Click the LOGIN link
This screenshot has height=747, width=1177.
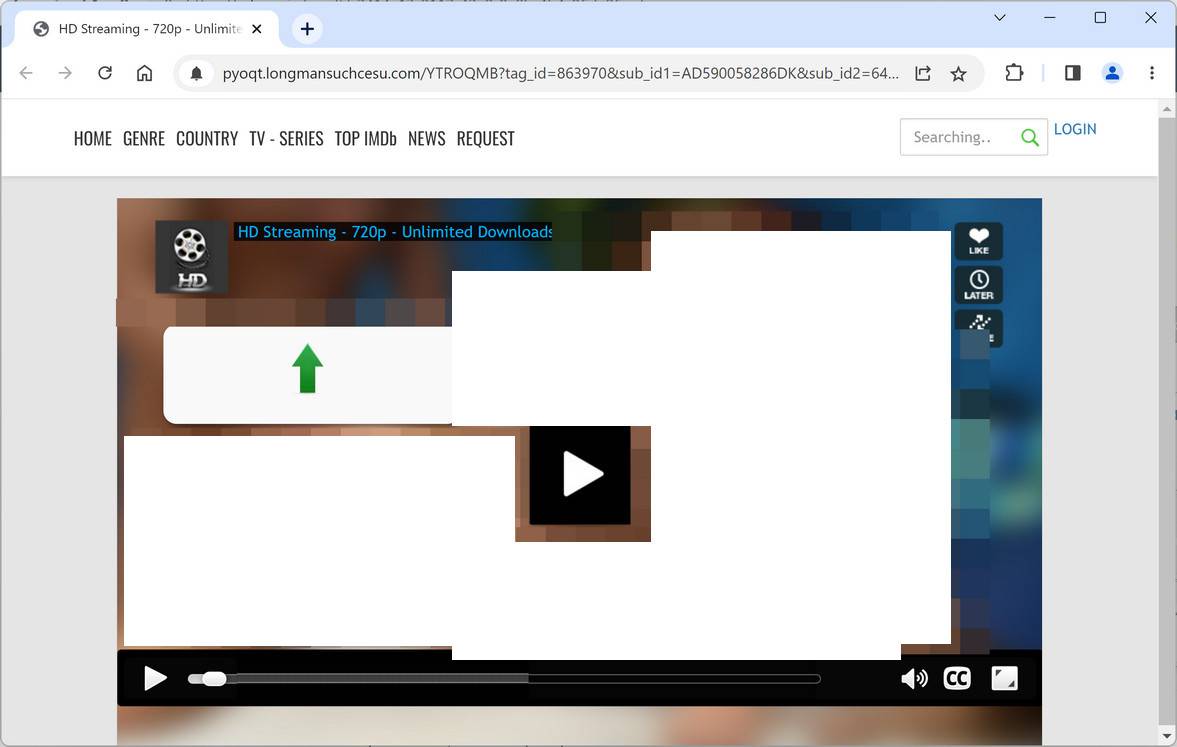point(1075,128)
